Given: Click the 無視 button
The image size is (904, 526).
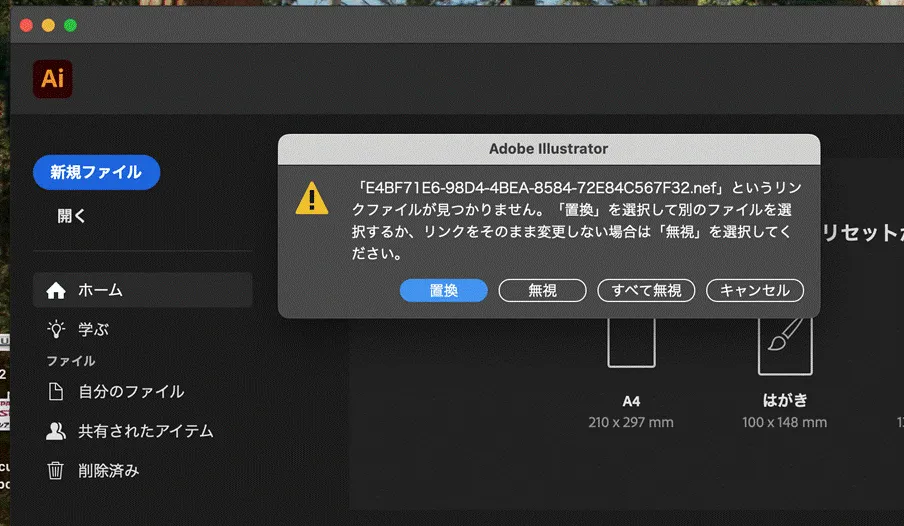Looking at the screenshot, I should [x=542, y=290].
